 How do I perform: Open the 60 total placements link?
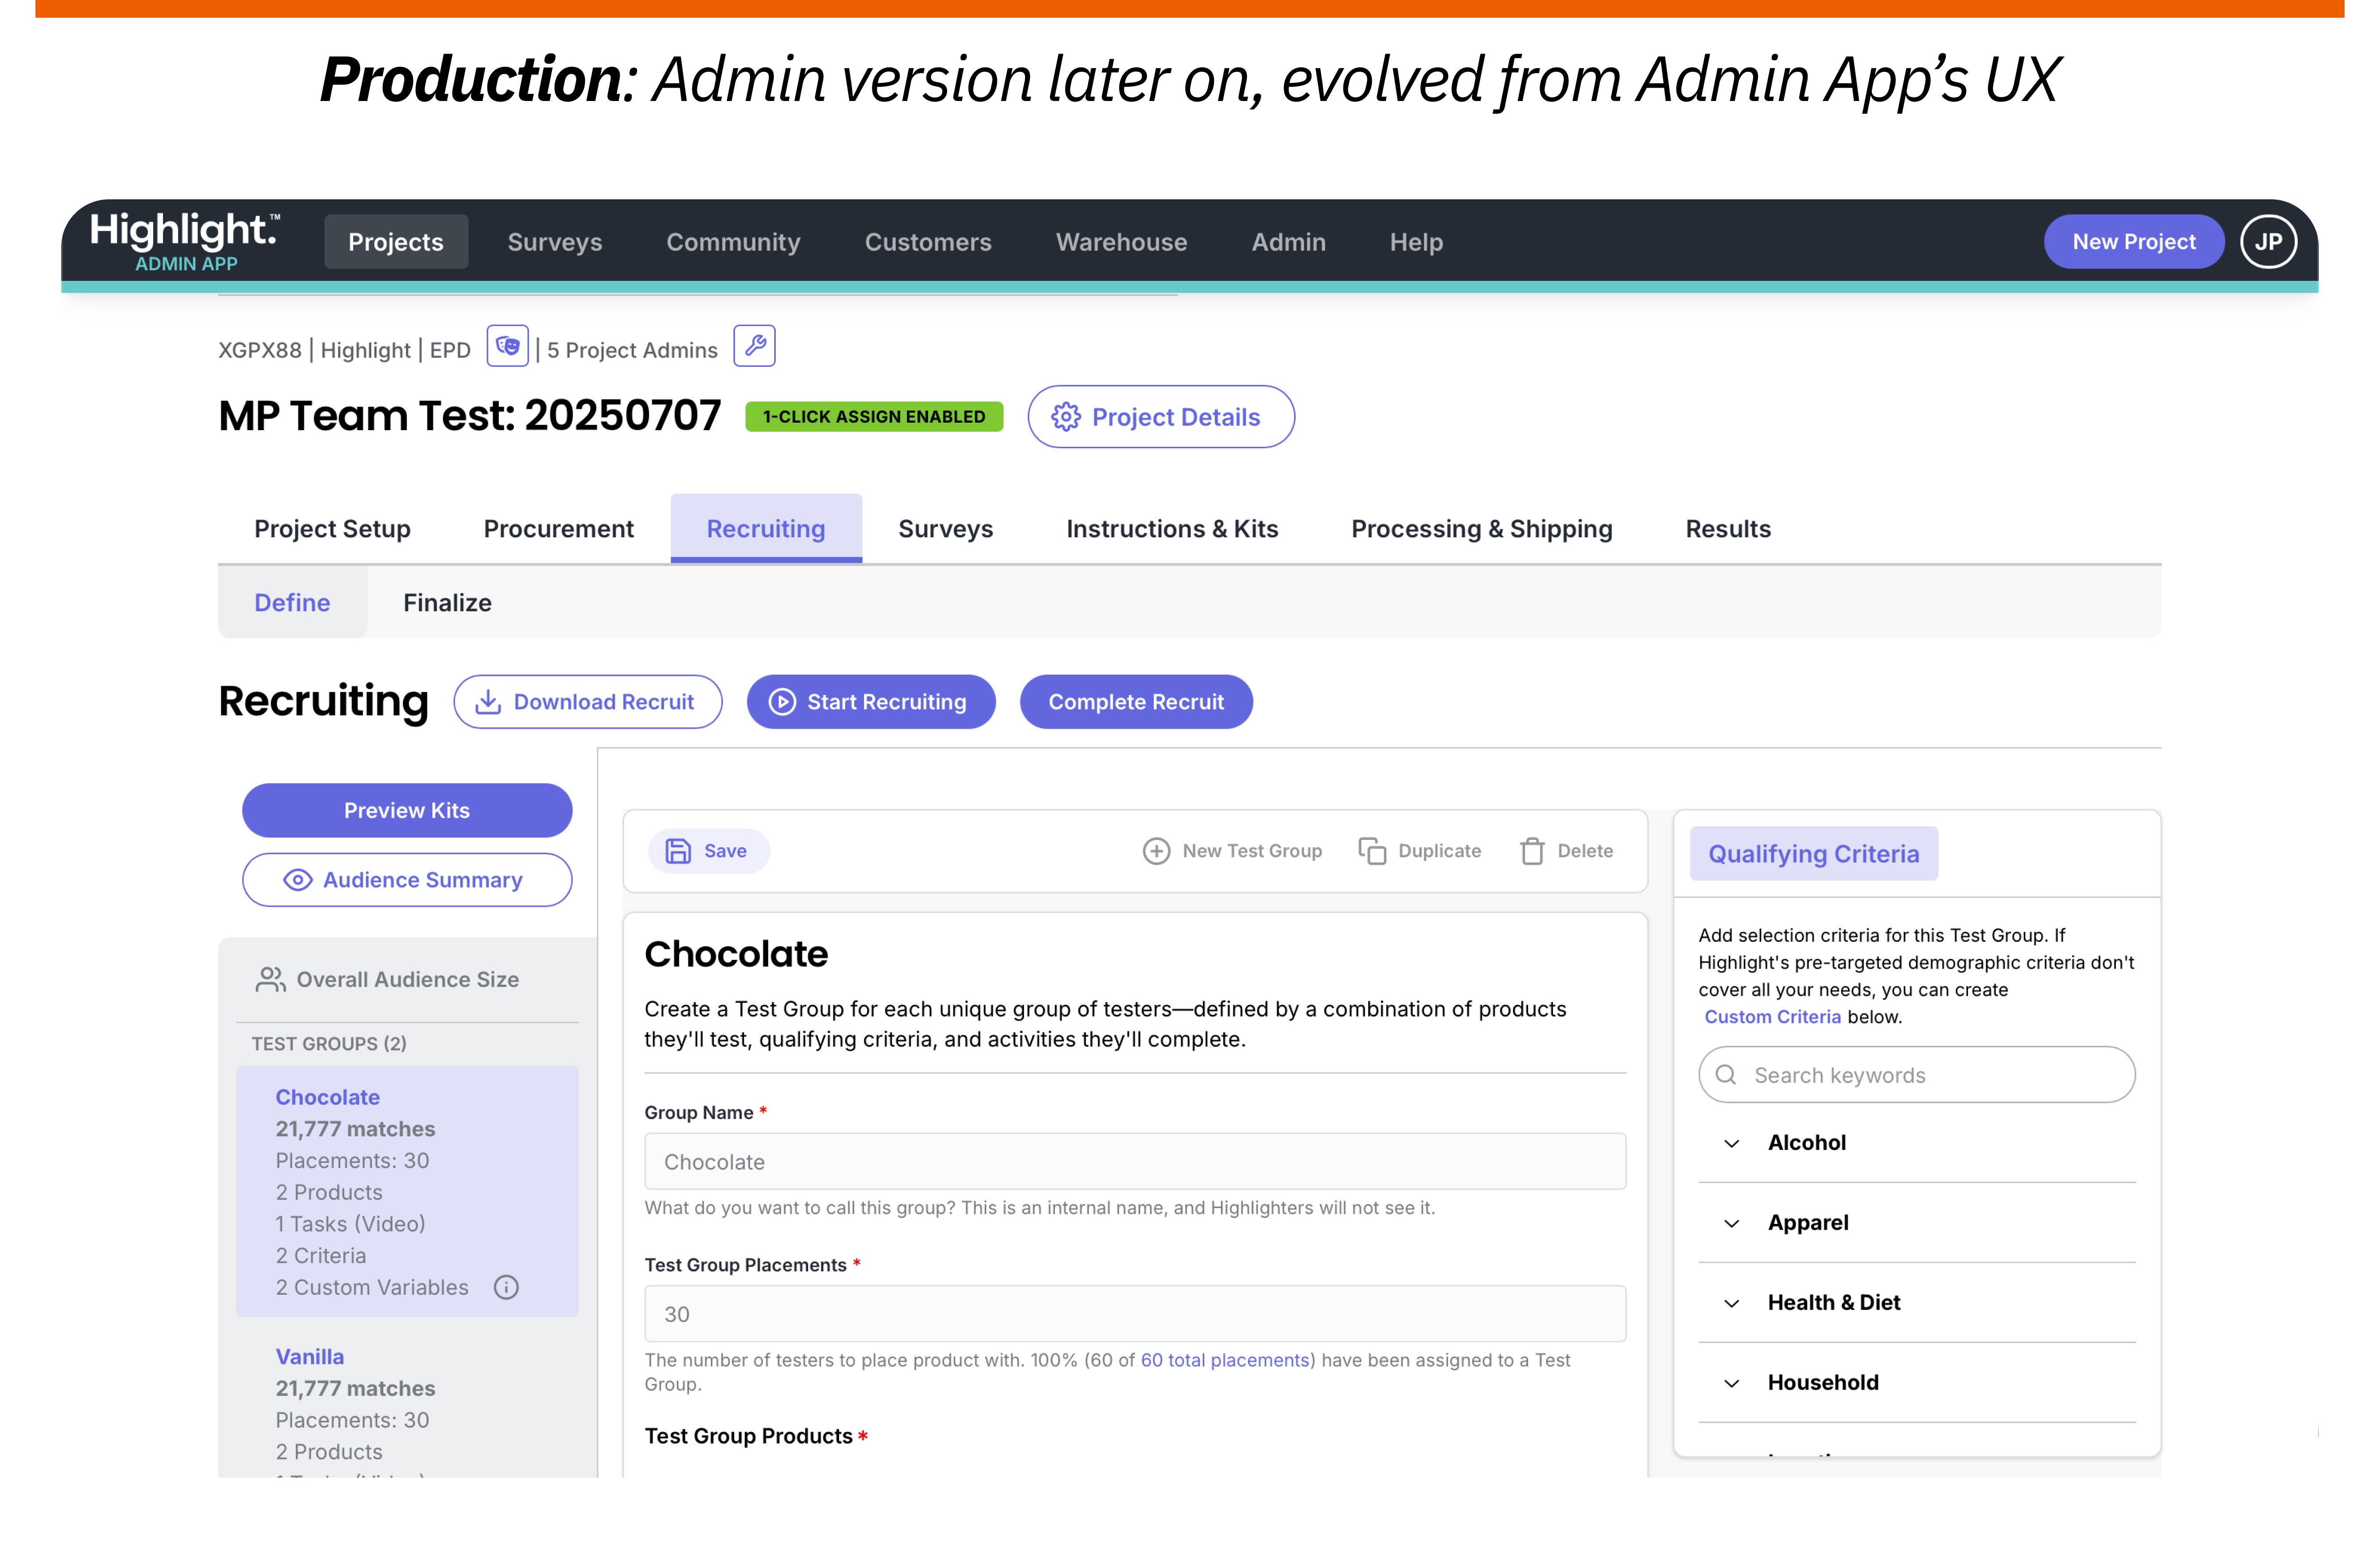click(x=1225, y=1360)
